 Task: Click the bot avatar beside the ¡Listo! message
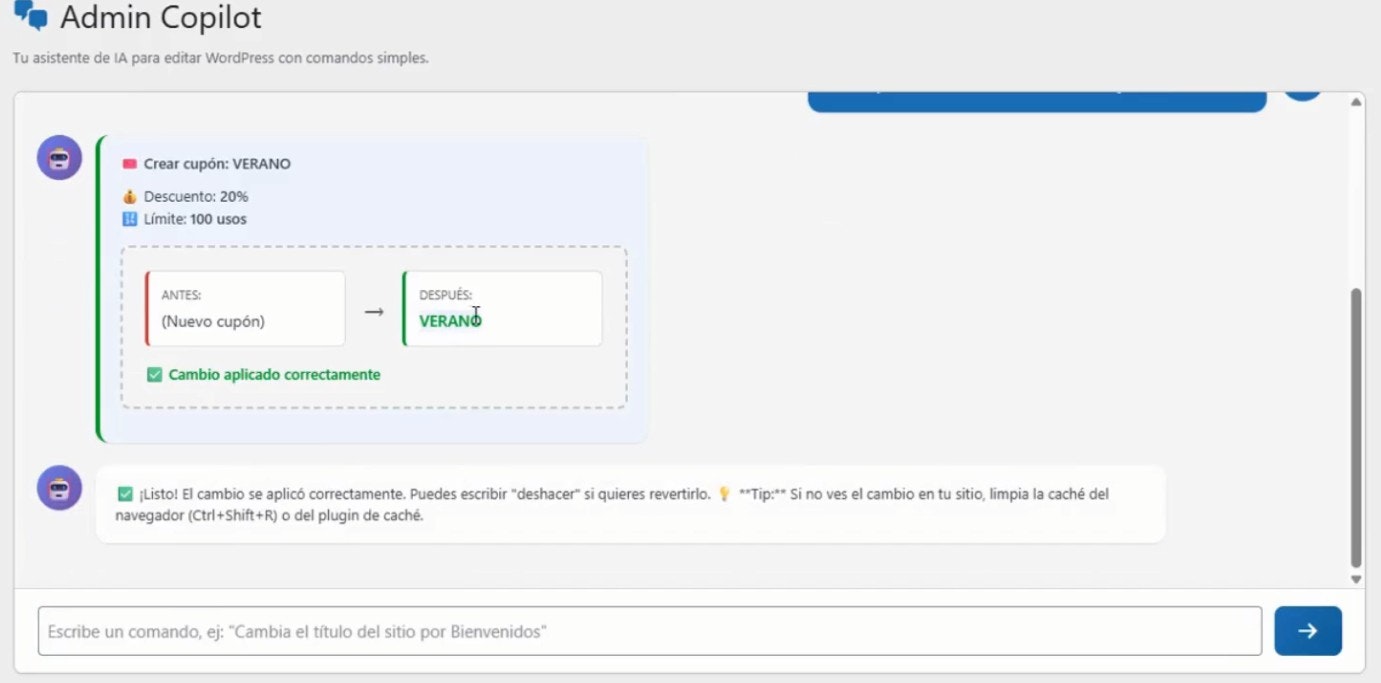pos(59,488)
